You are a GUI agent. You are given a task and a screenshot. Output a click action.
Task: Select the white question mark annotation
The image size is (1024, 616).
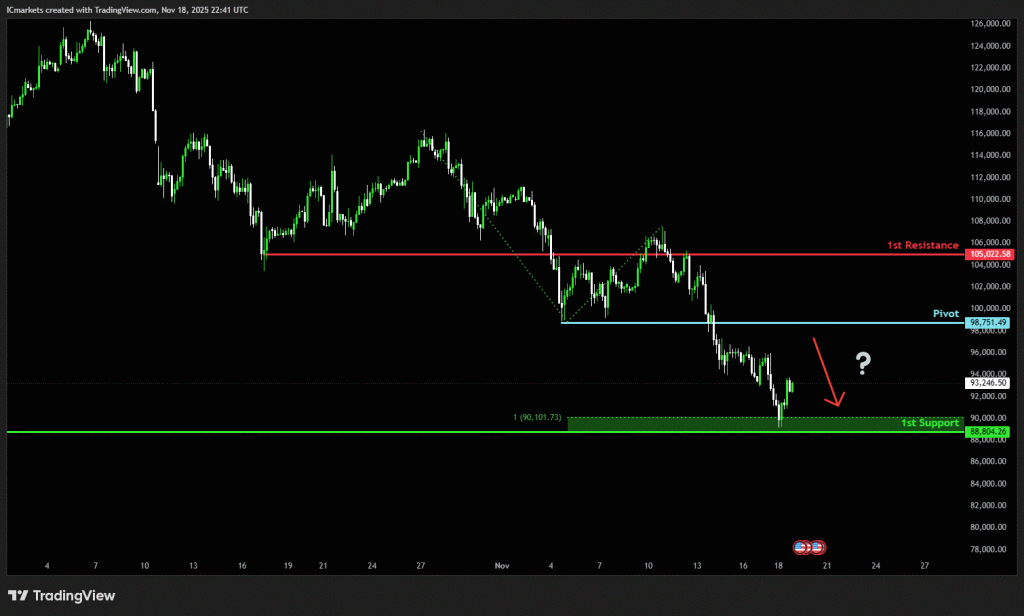[862, 365]
